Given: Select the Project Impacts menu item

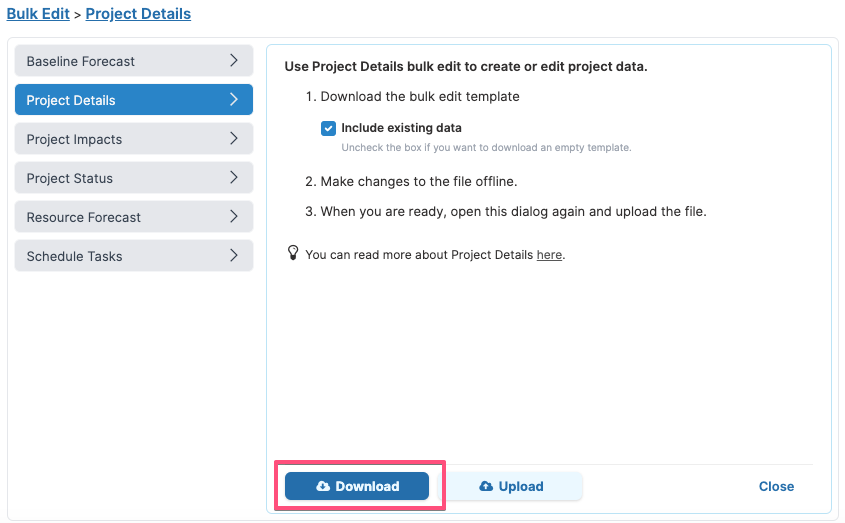Looking at the screenshot, I should [134, 139].
